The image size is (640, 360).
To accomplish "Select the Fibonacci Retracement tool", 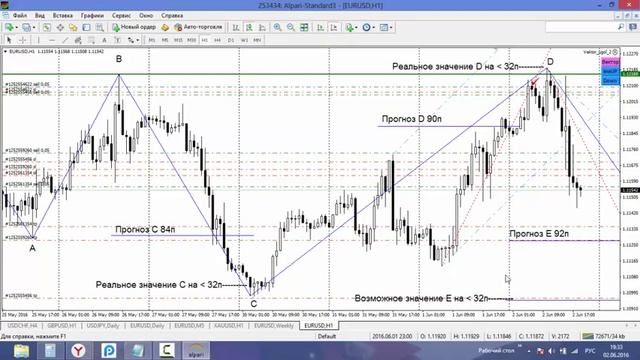I will coord(91,40).
